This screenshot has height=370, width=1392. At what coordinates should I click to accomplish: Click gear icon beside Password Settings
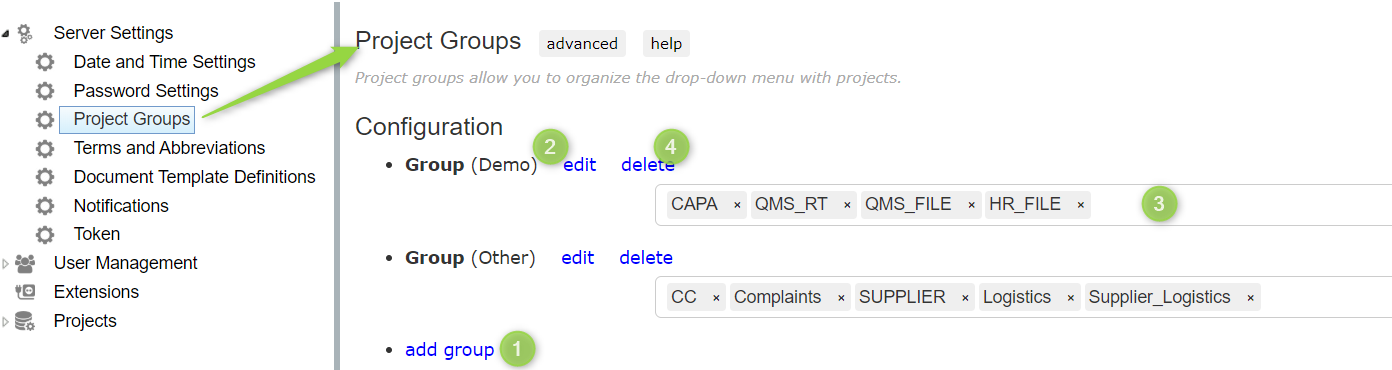(x=45, y=91)
